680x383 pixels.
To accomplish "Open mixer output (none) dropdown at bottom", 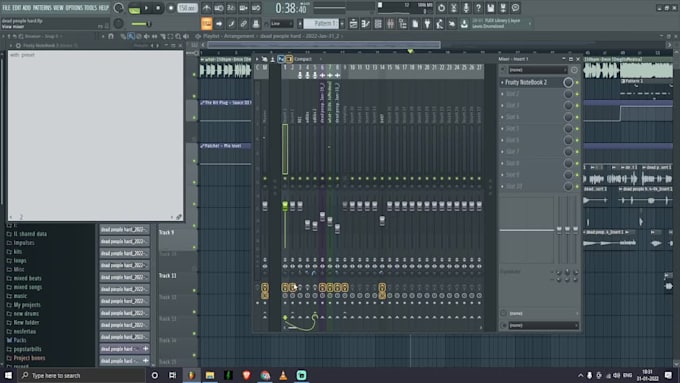I will 543,325.
